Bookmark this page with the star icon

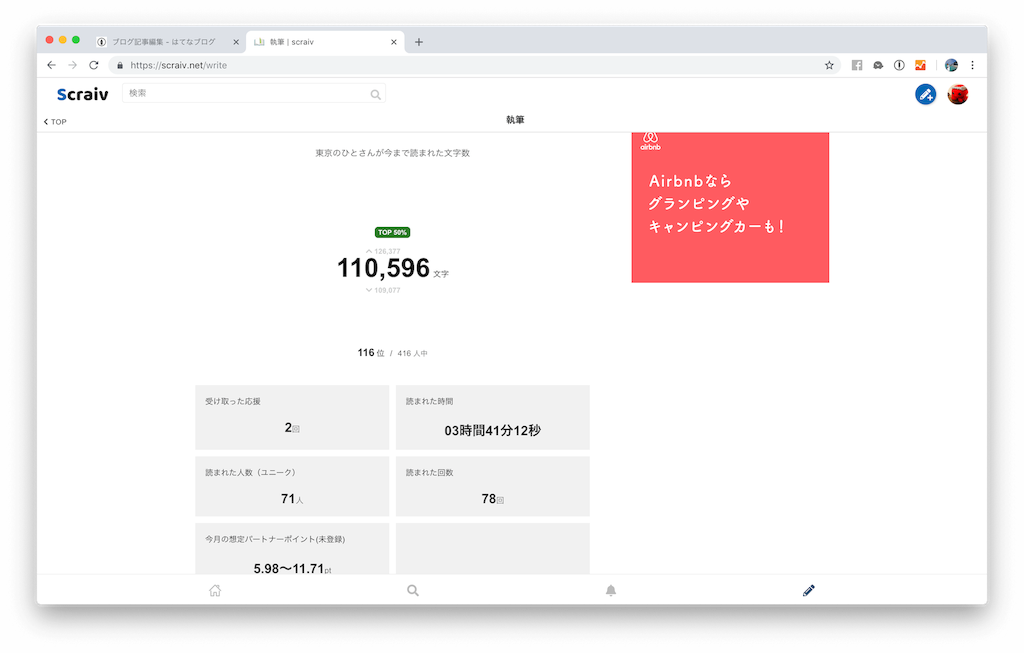tap(829, 65)
